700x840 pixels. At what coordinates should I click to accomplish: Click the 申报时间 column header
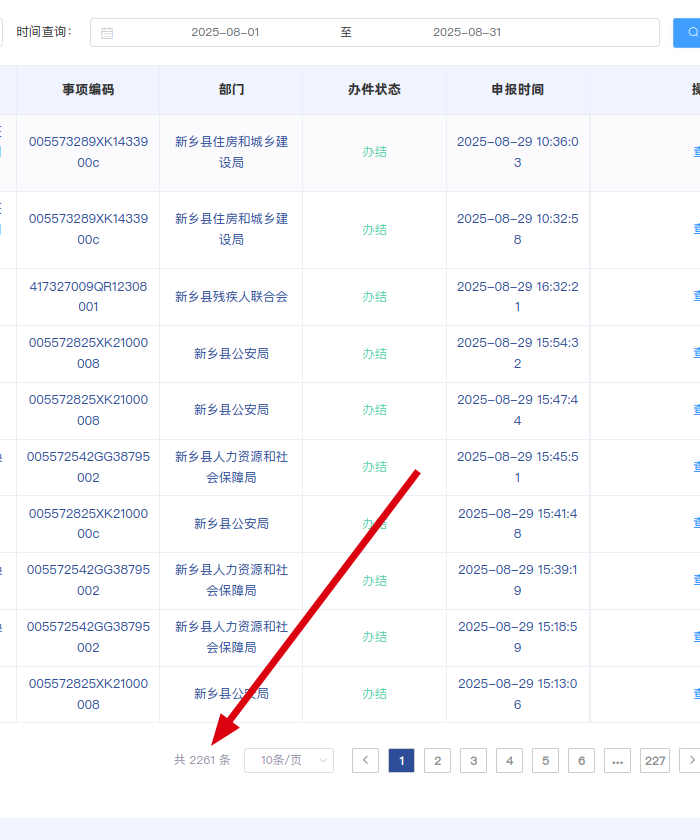(517, 90)
